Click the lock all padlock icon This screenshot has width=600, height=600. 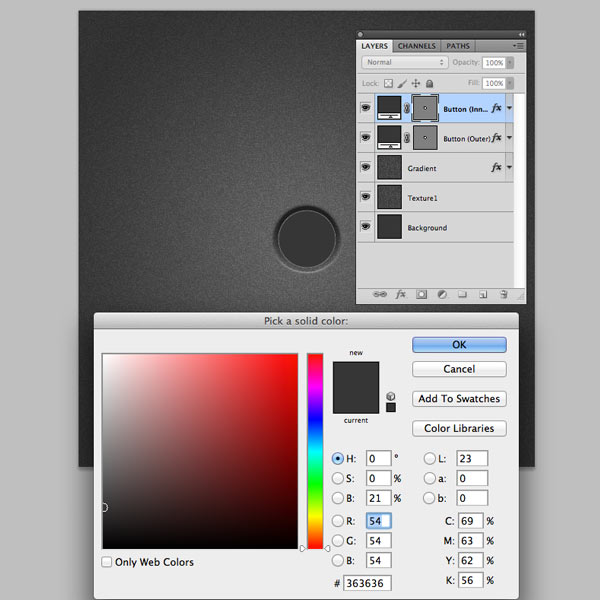429,83
